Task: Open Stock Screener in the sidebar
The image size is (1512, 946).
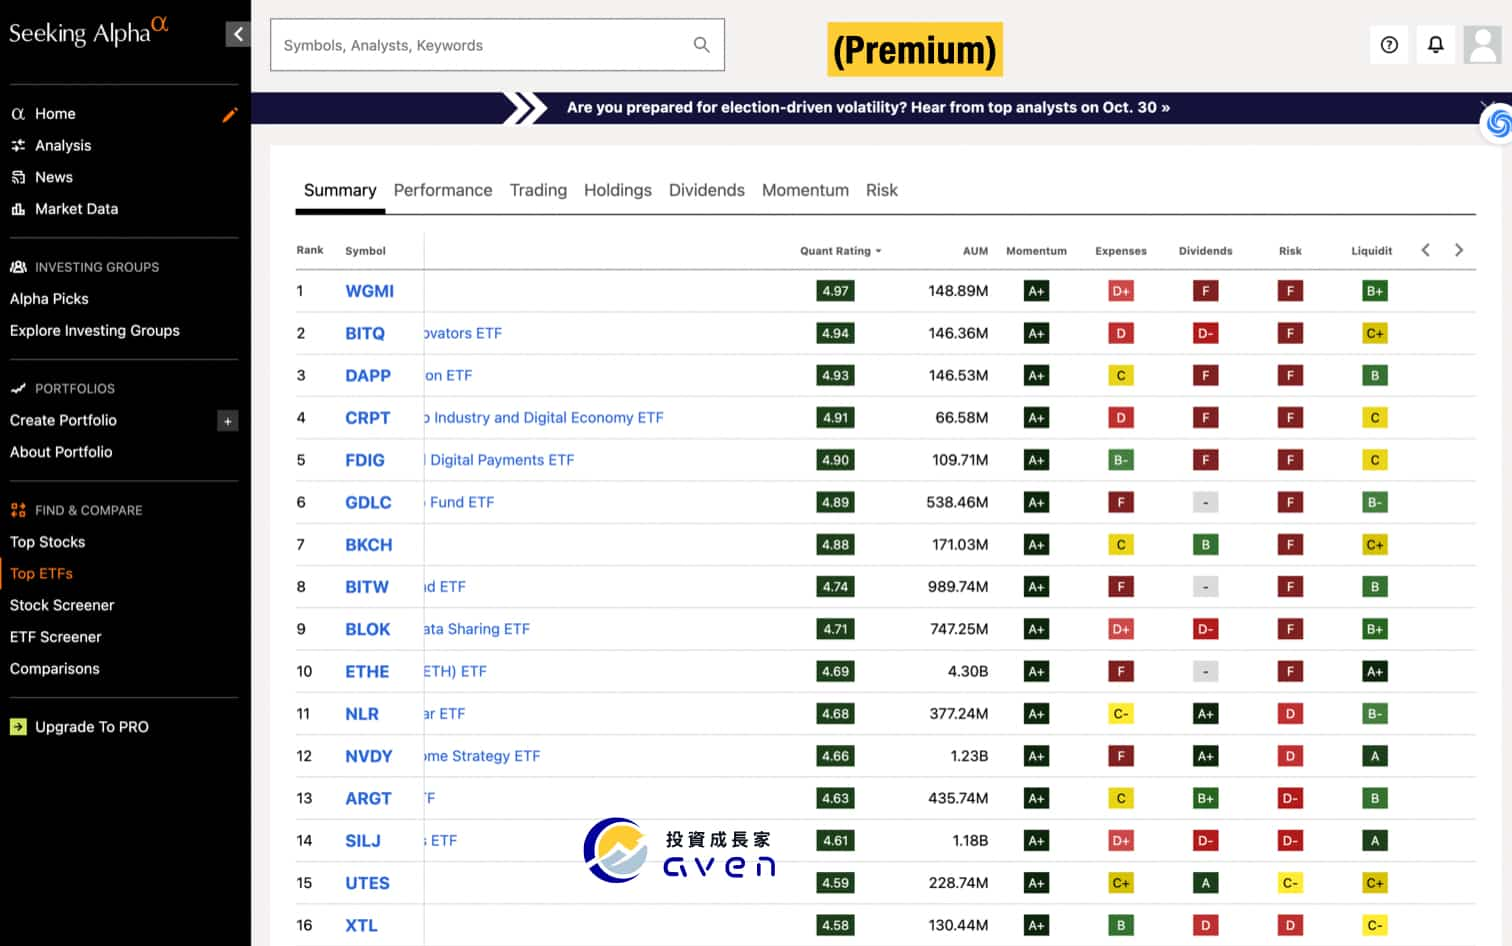Action: (62, 605)
